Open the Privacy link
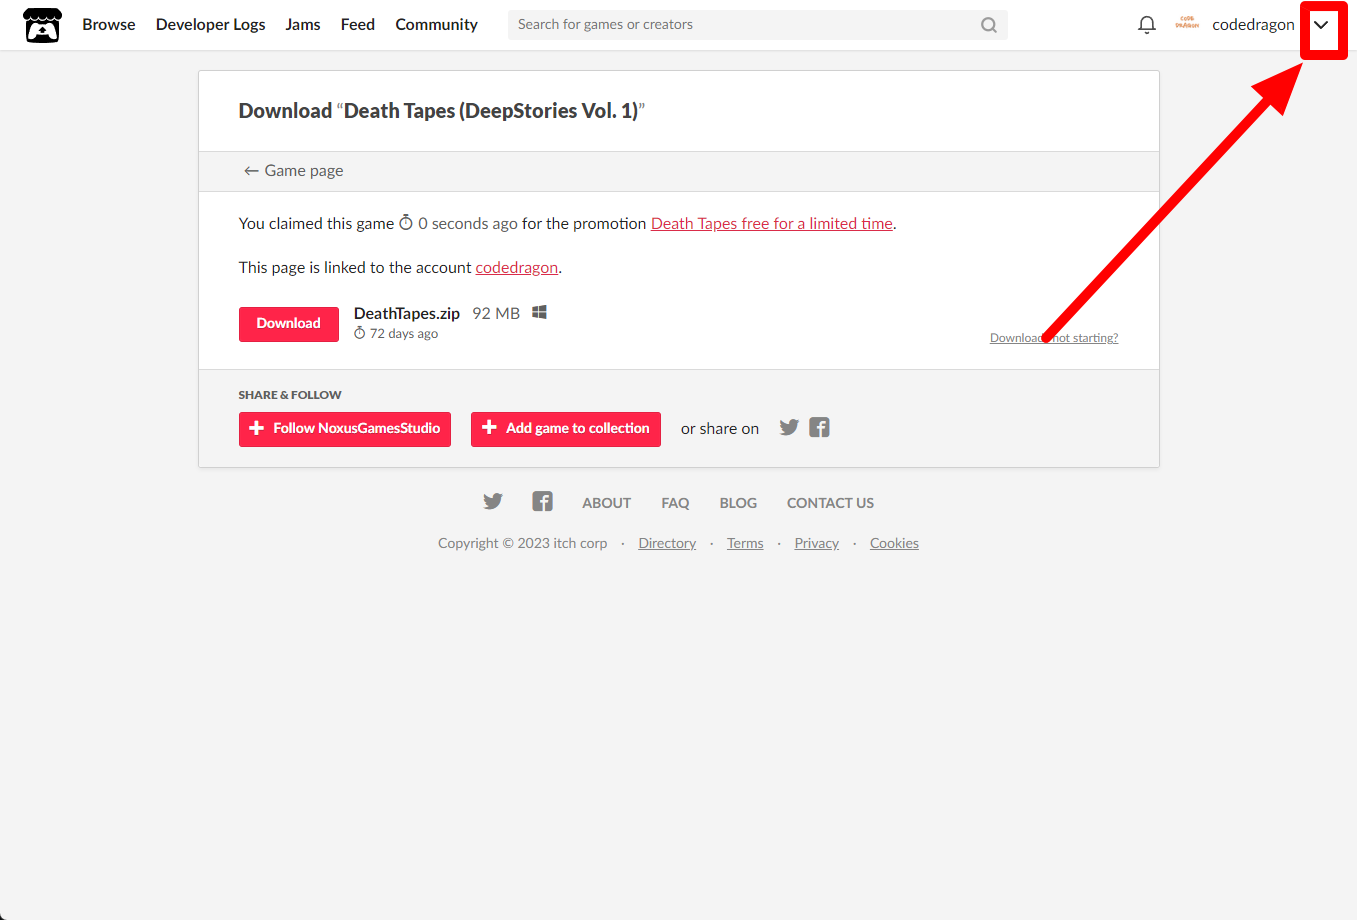 (x=817, y=543)
